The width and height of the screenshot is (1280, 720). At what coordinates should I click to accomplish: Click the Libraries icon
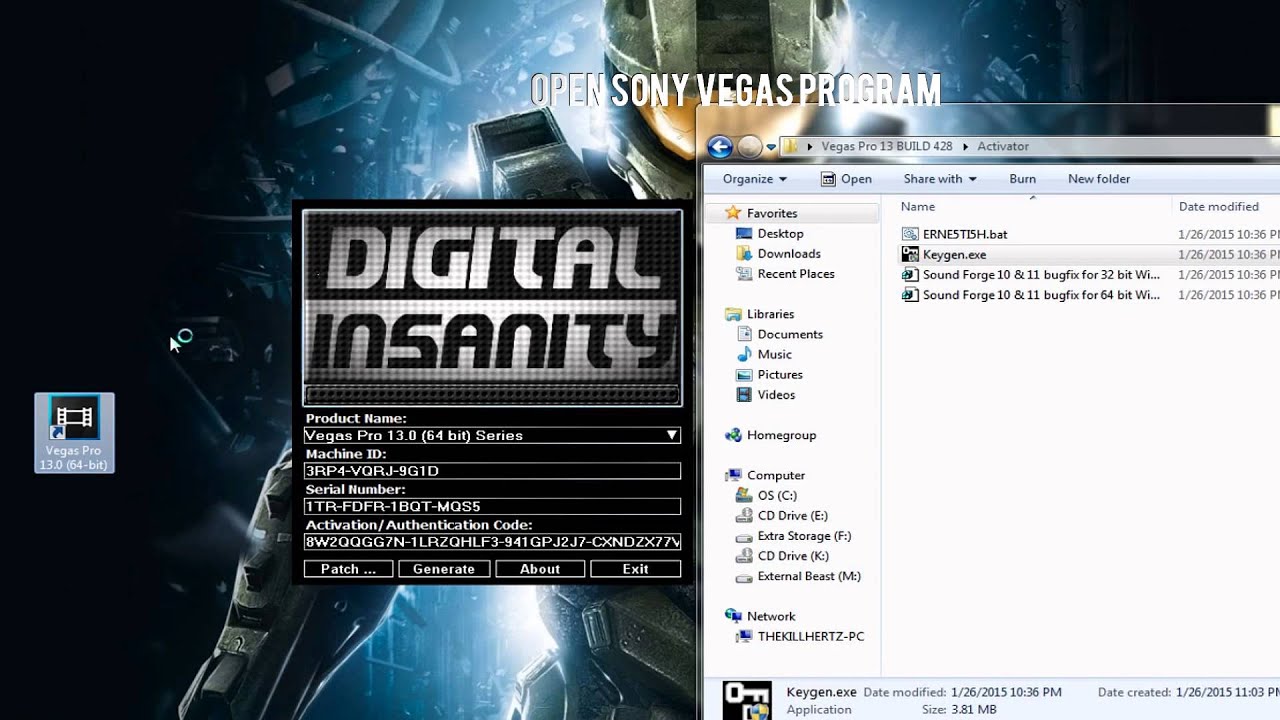[733, 314]
